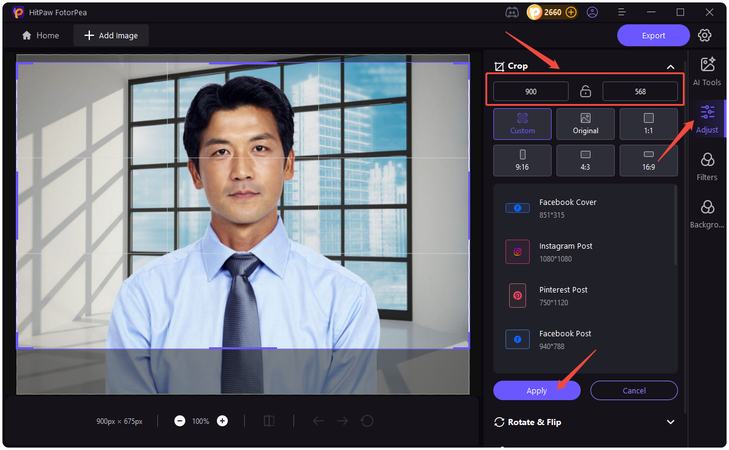Go to the Home tab
Viewport: 729px width, 450px height.
(41, 35)
